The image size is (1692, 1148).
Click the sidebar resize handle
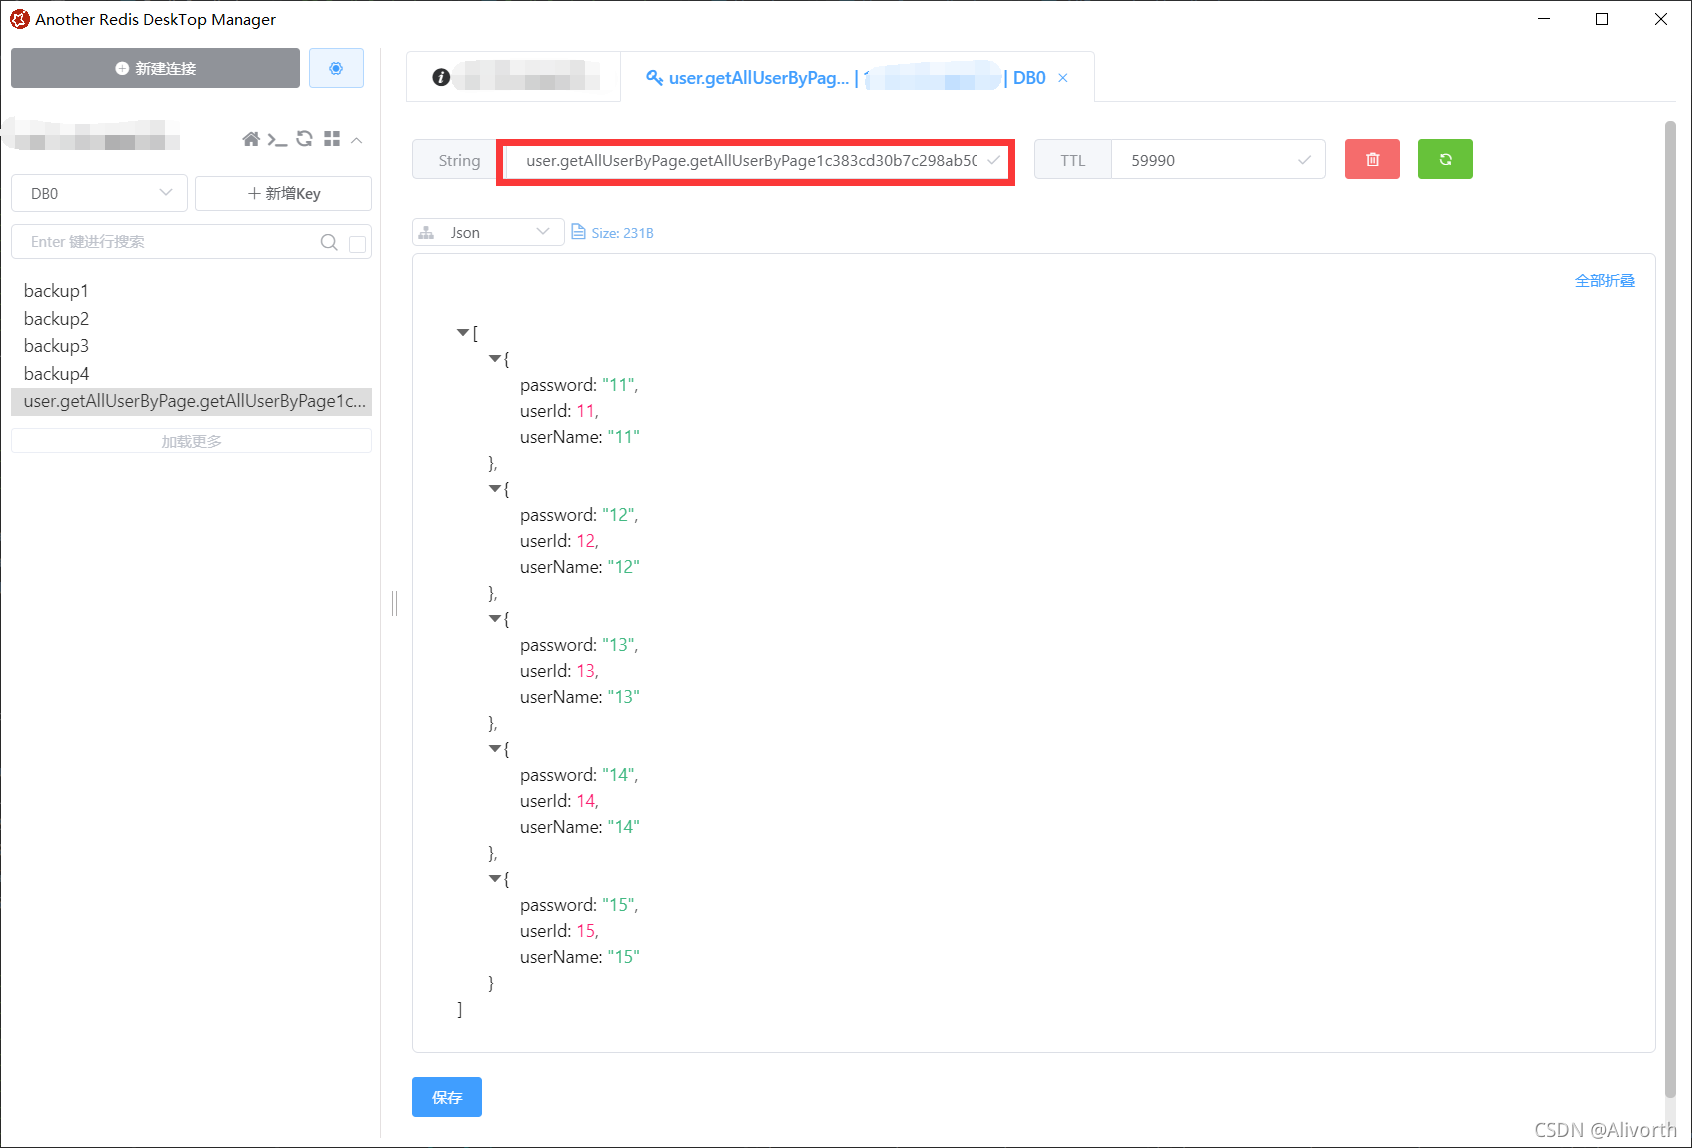click(395, 603)
